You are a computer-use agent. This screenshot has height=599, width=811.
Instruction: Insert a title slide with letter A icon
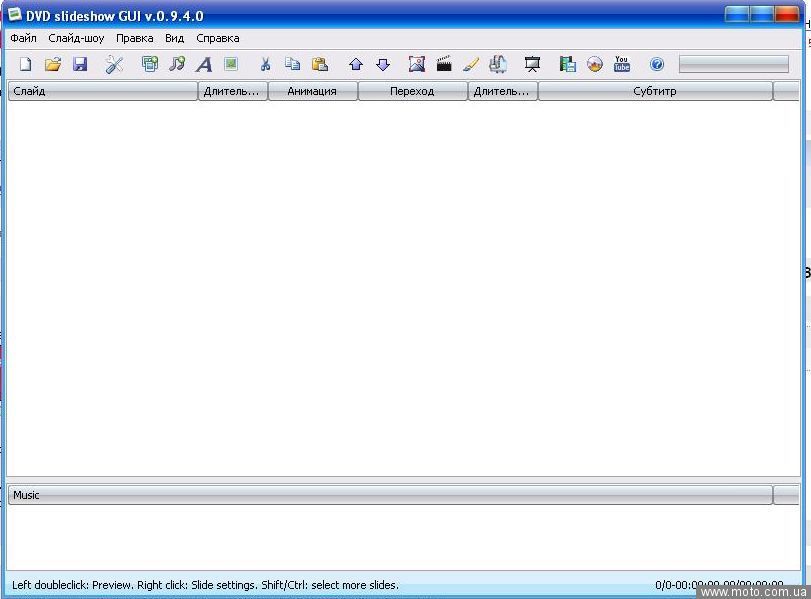pos(204,65)
